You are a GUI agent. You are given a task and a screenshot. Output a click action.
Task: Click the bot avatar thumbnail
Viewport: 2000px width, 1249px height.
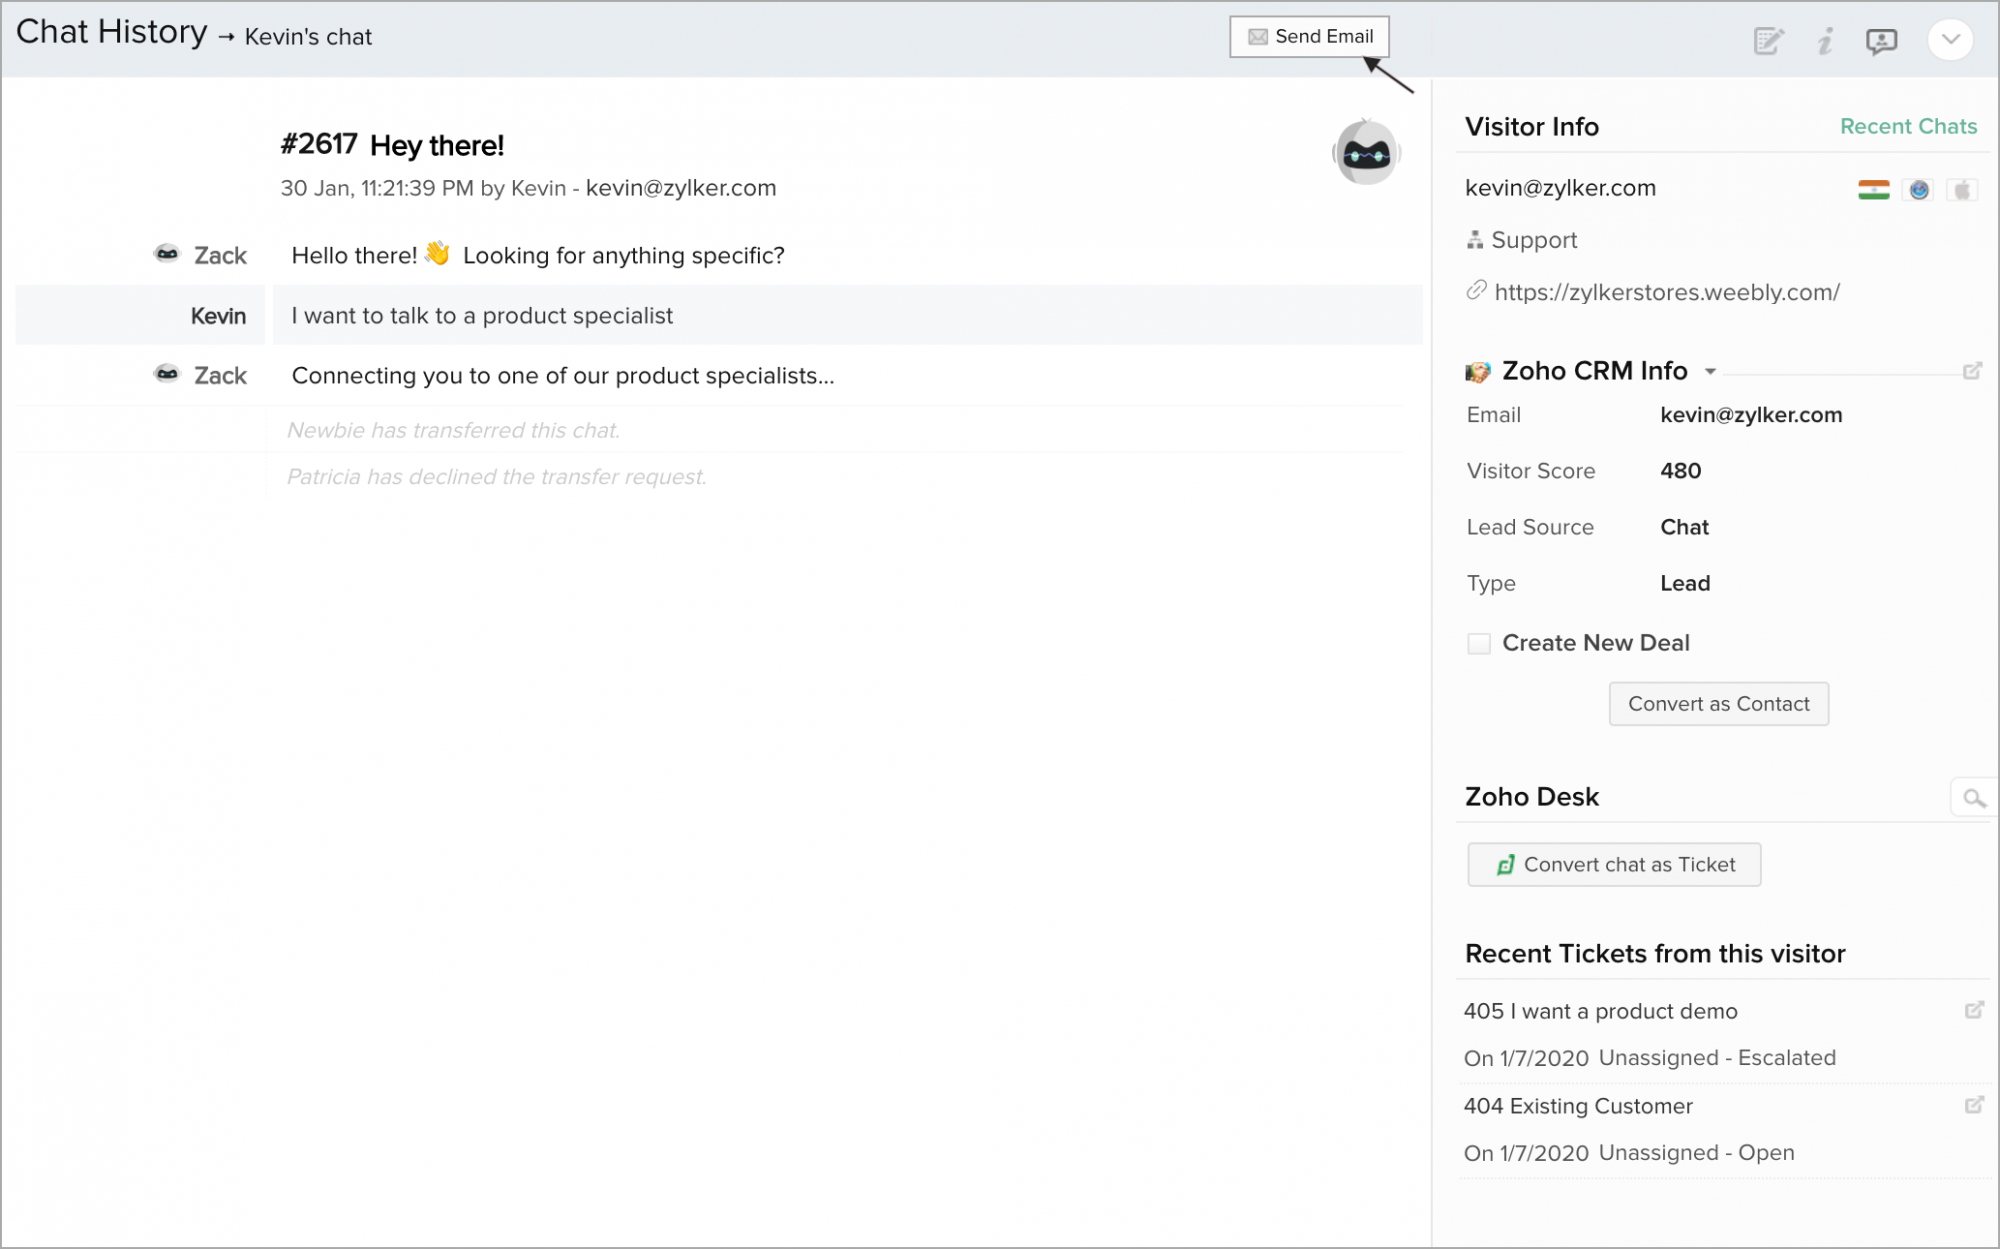point(1366,153)
